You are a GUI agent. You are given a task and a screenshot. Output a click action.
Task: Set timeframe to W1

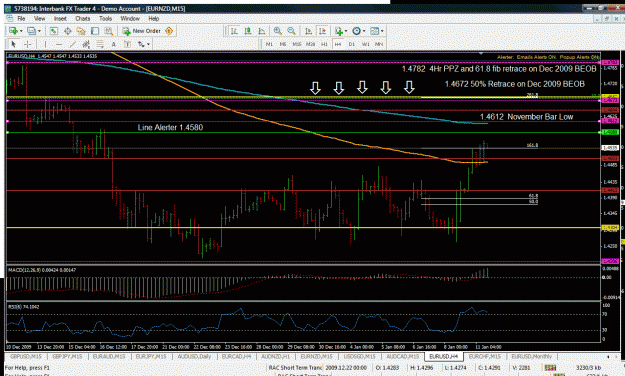(366, 44)
